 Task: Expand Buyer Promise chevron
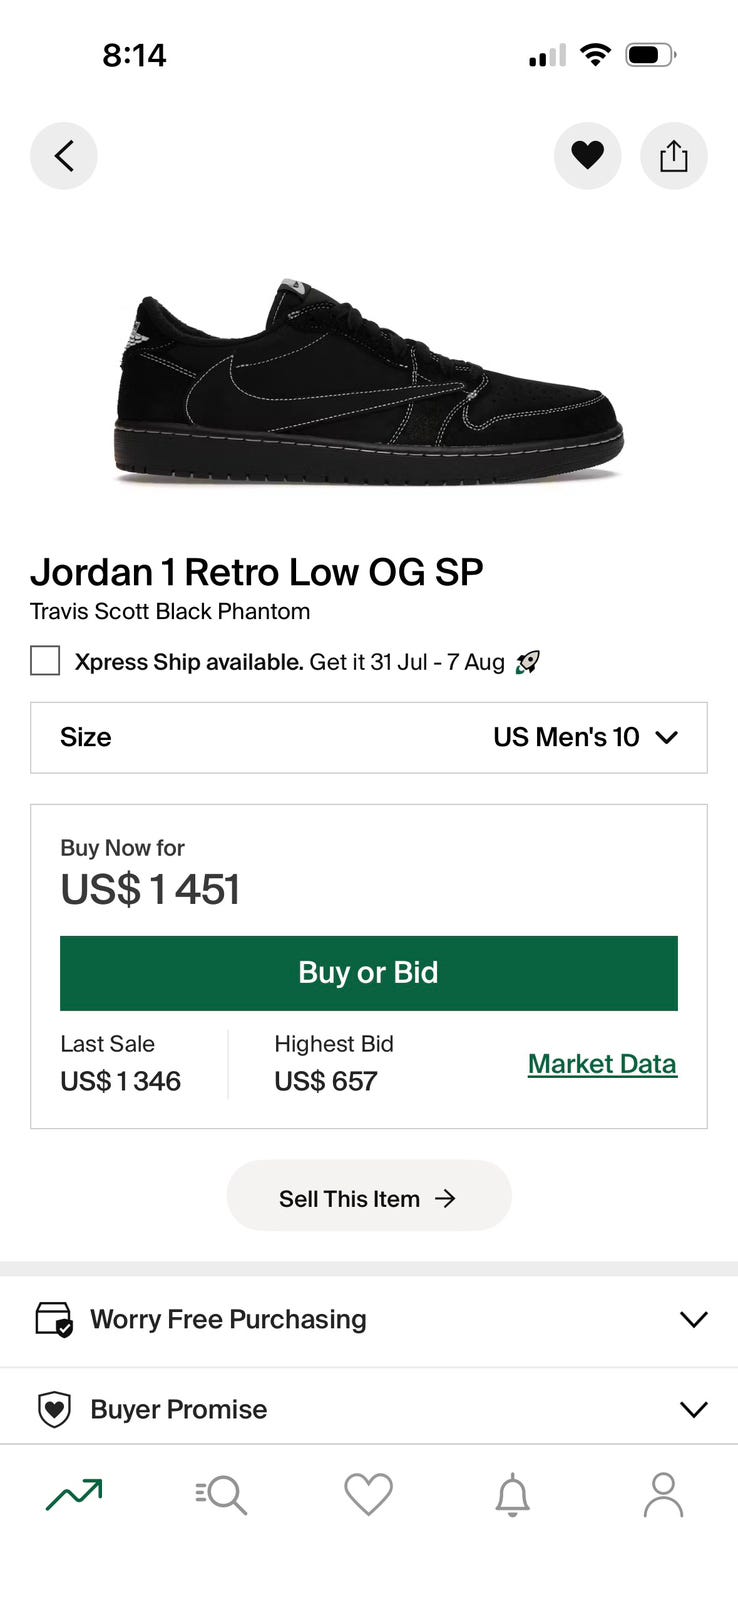[x=693, y=1409]
